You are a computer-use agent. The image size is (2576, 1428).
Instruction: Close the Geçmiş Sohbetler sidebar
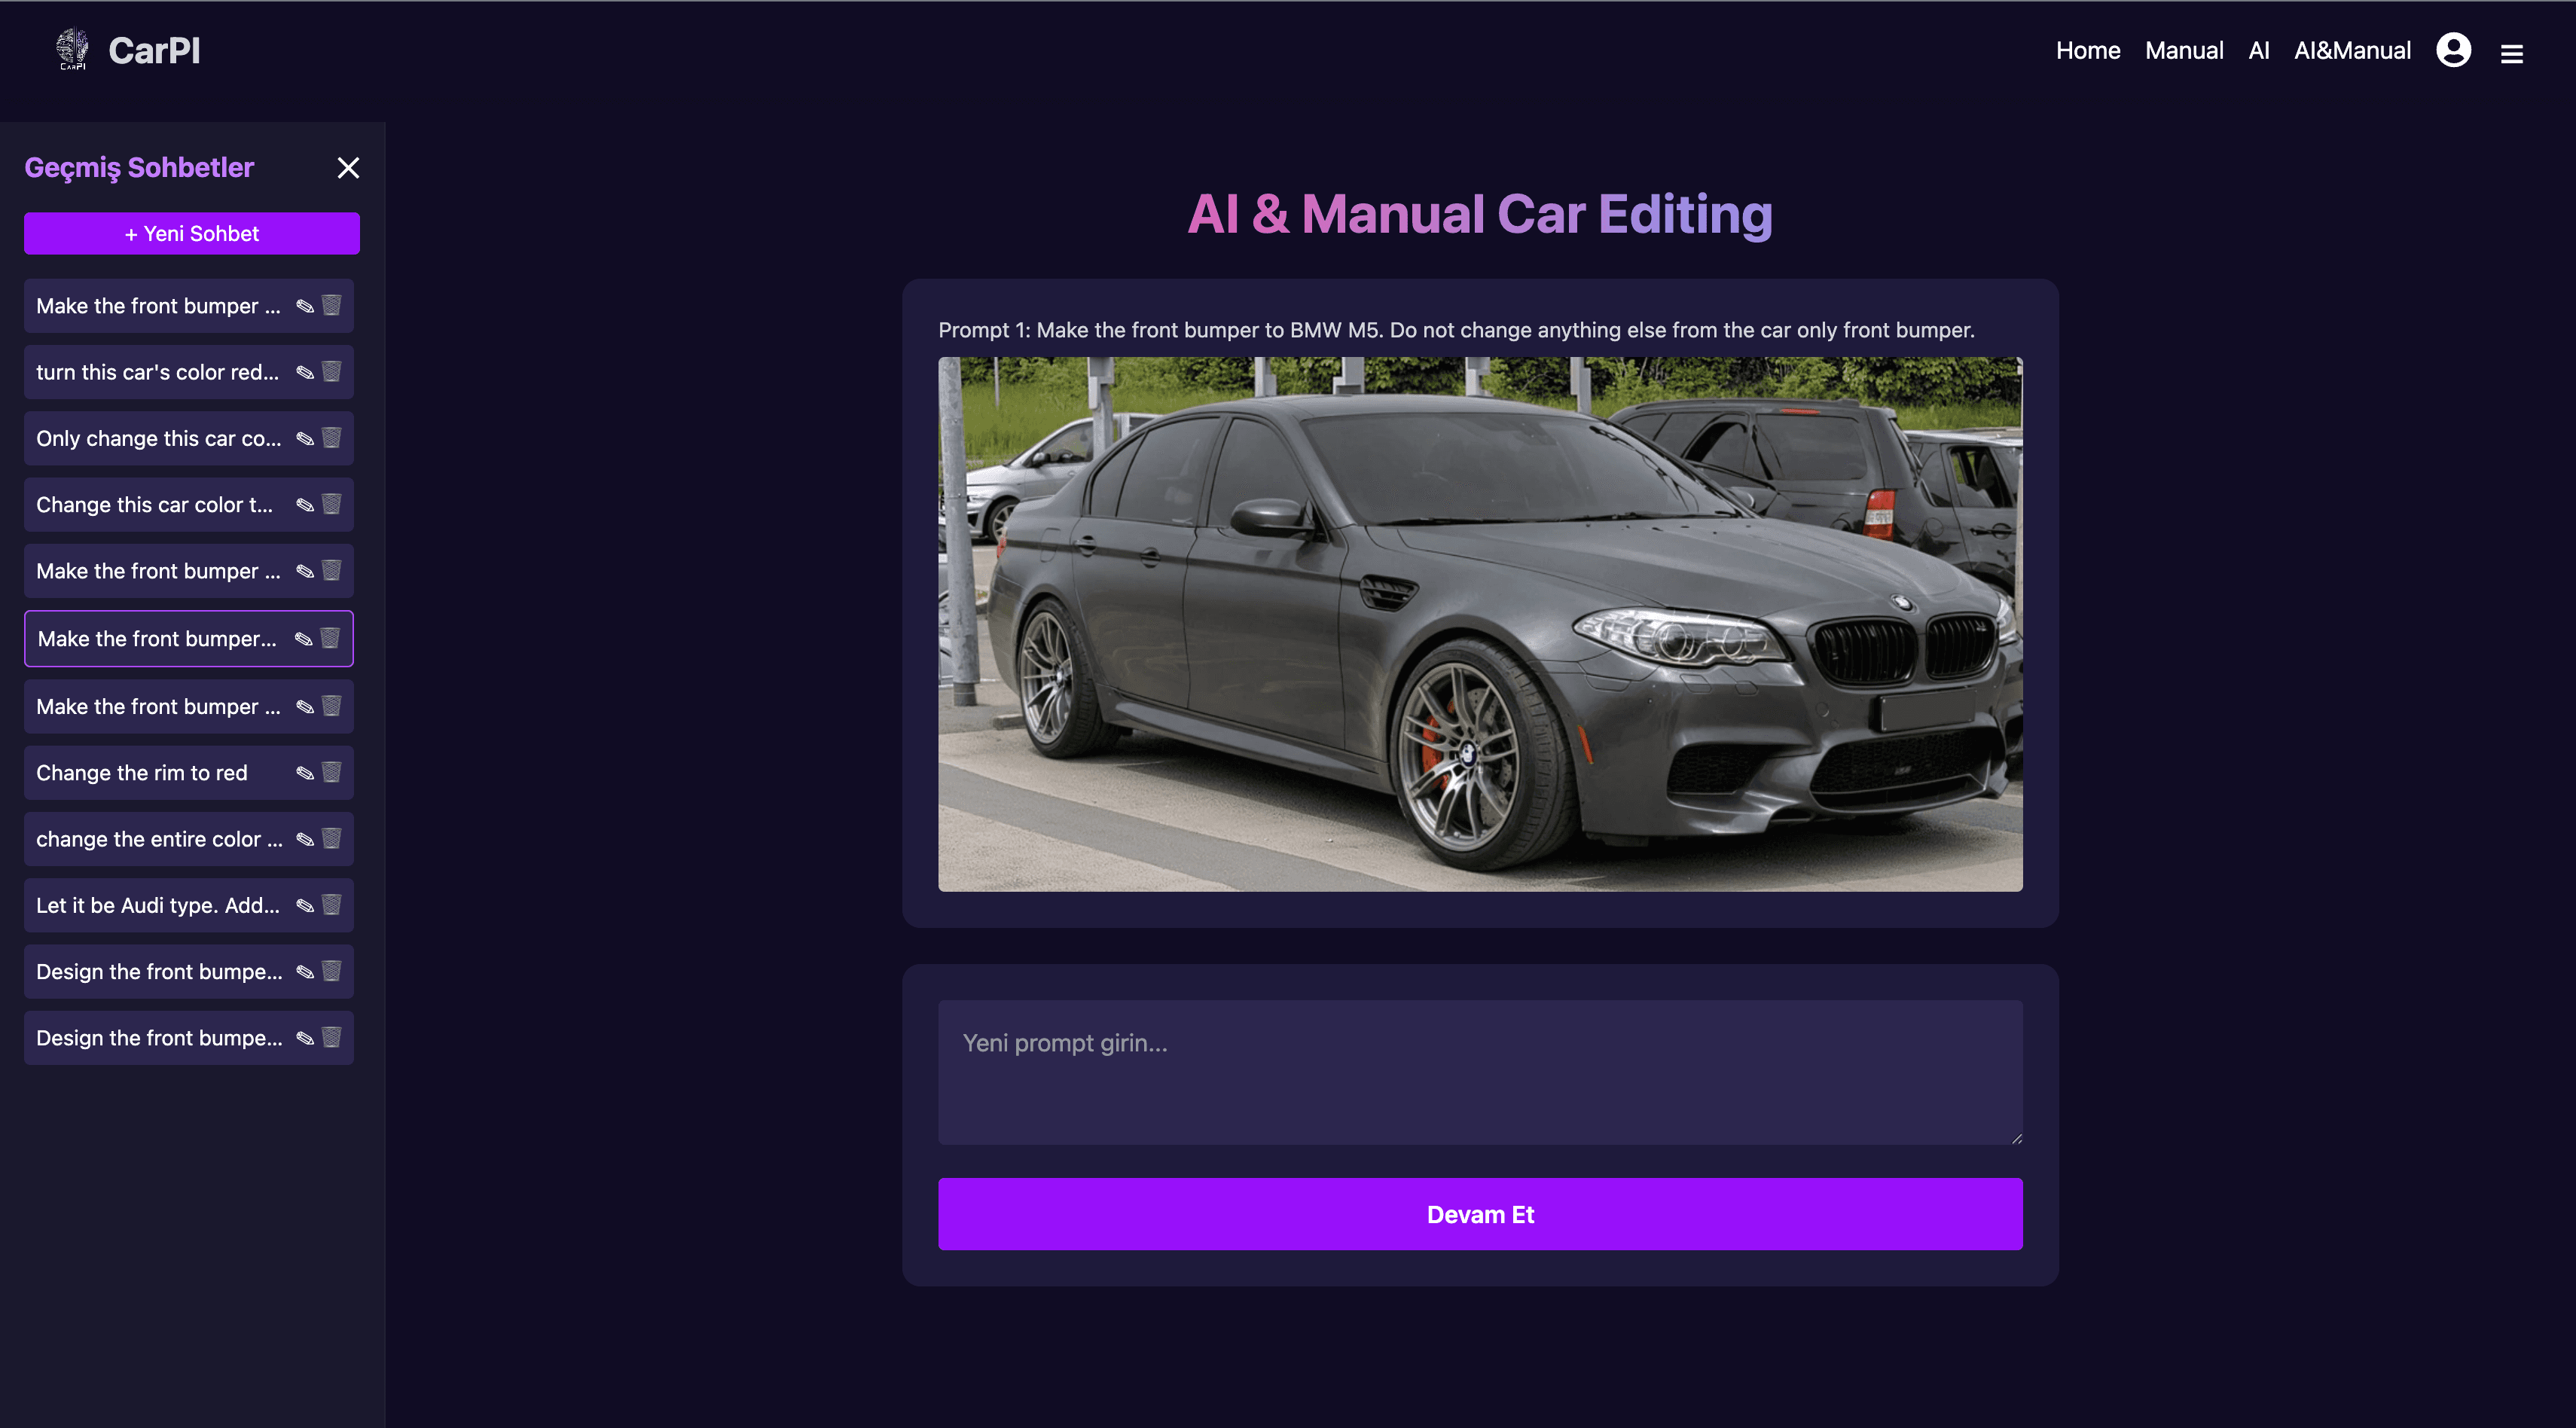point(348,168)
